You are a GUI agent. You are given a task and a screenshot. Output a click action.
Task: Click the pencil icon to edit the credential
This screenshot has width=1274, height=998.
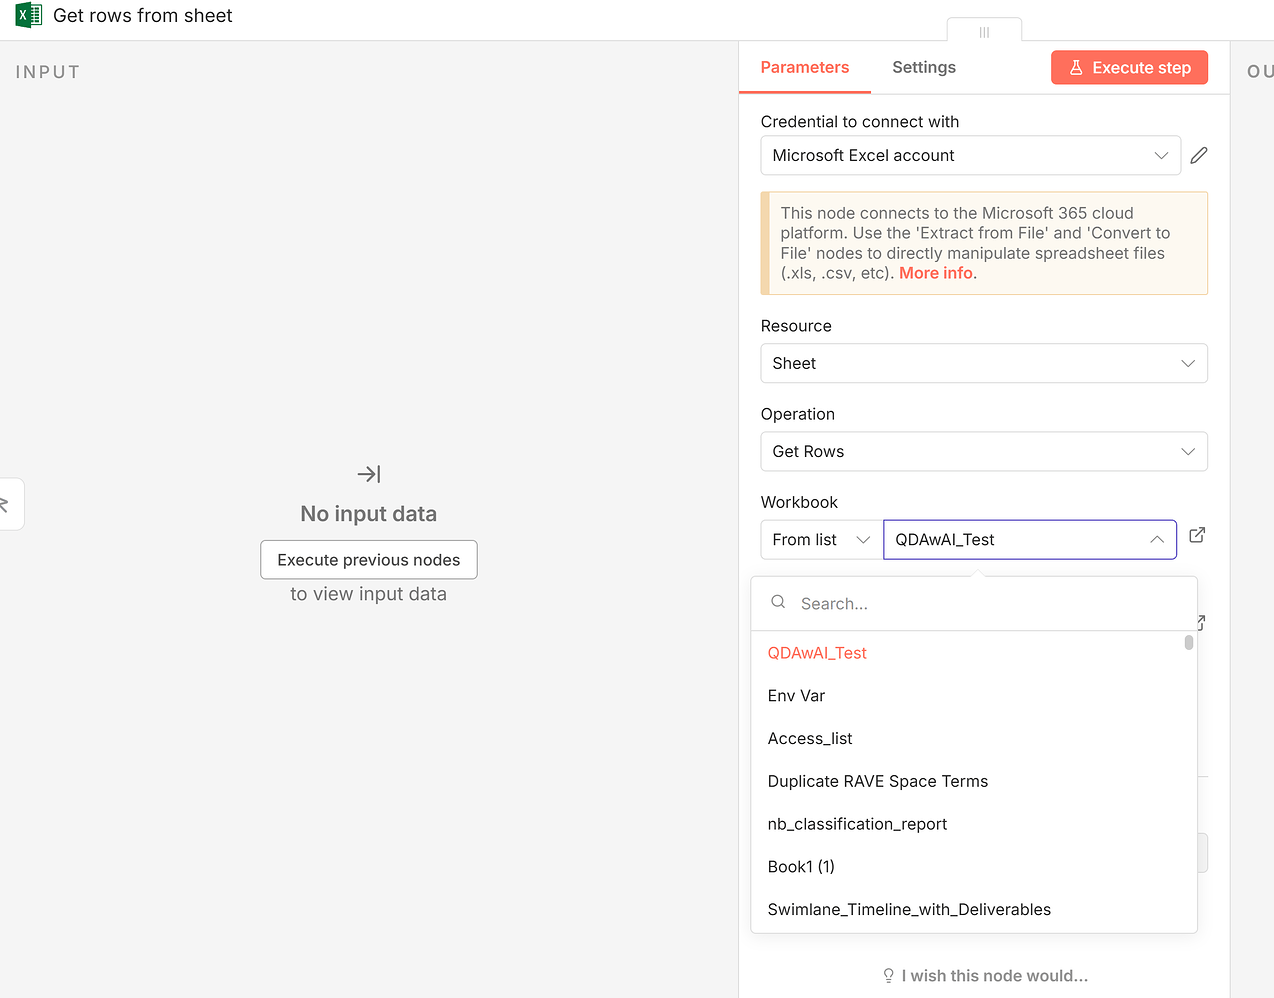(1199, 155)
